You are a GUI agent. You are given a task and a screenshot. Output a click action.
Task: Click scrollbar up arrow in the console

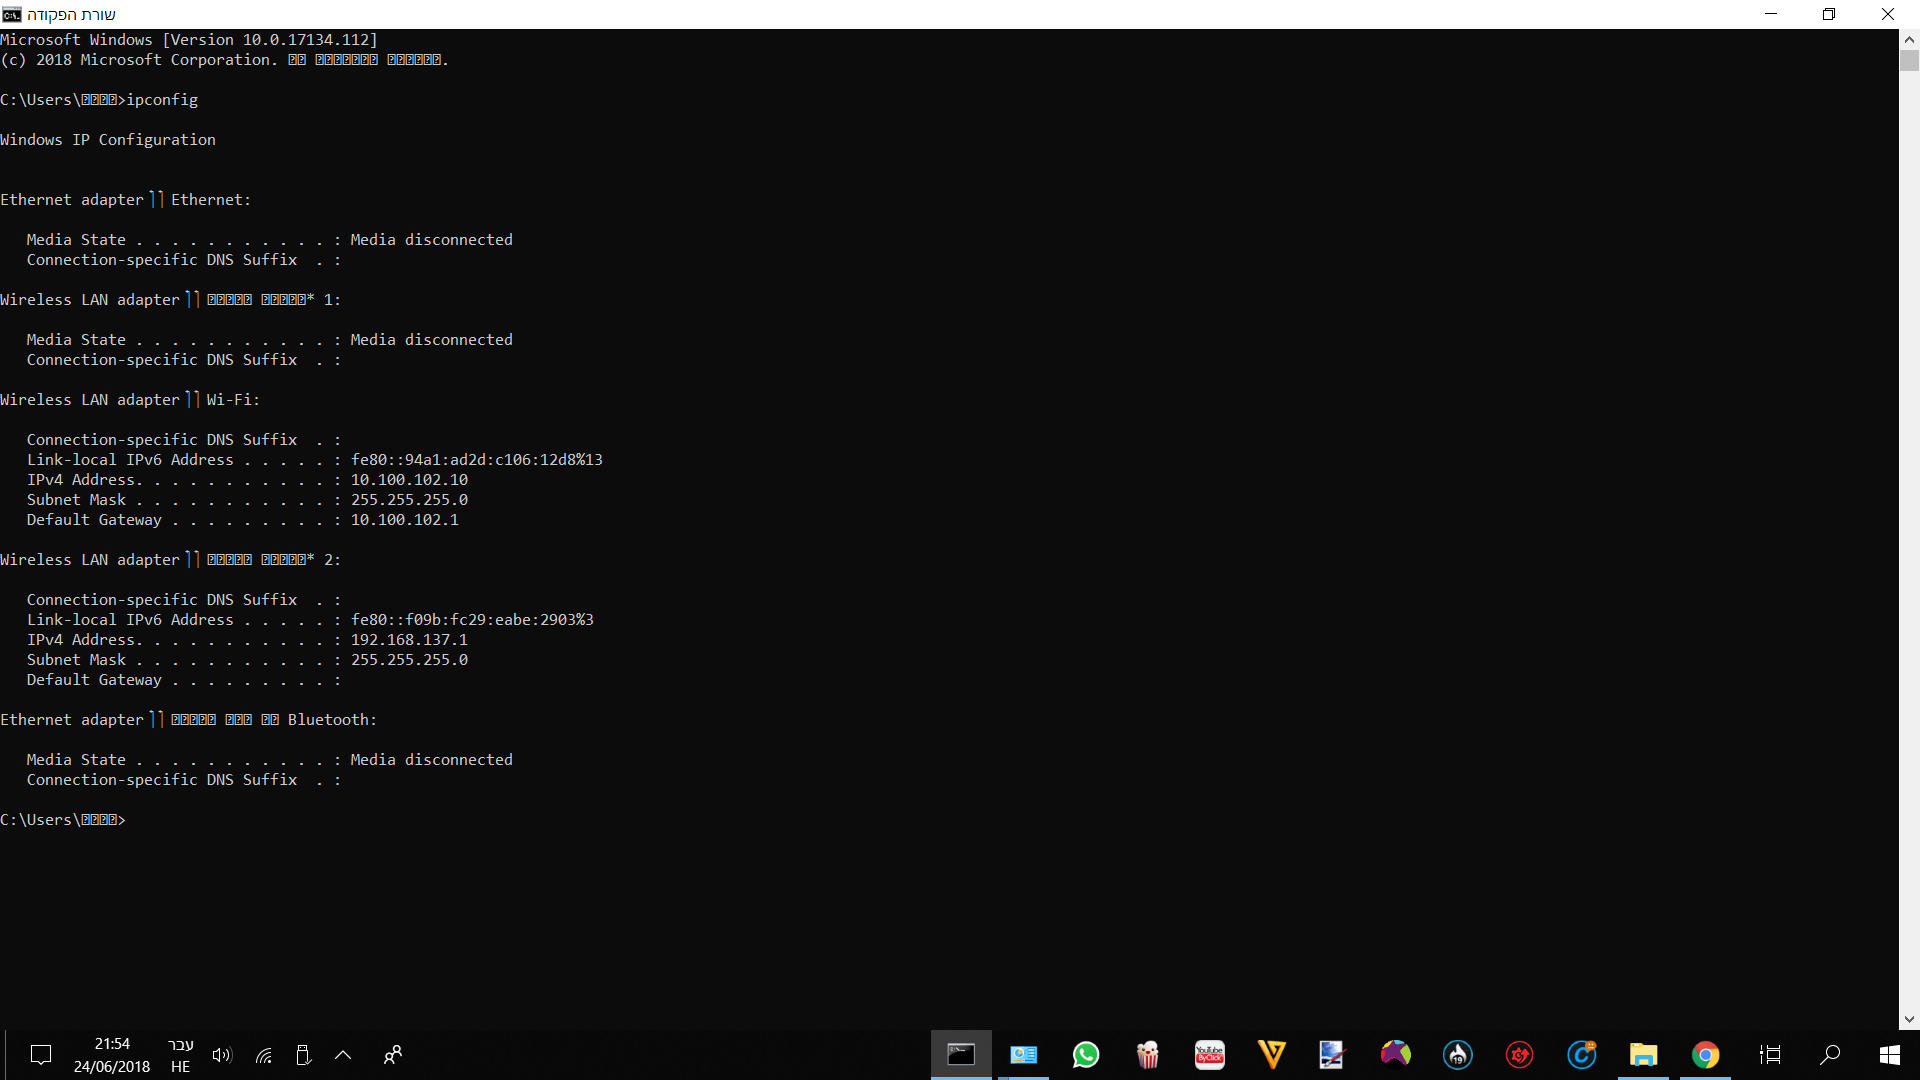1909,39
